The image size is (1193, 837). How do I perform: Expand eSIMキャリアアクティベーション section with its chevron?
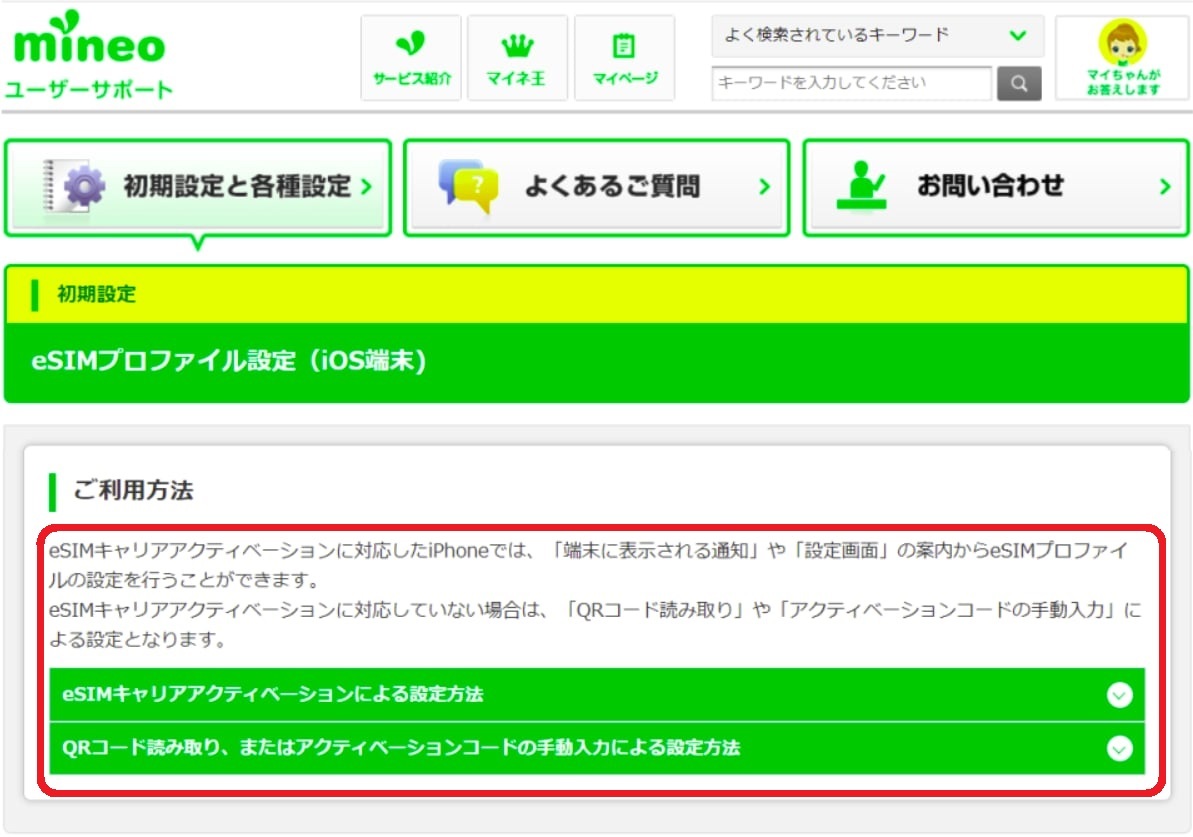click(x=1120, y=695)
